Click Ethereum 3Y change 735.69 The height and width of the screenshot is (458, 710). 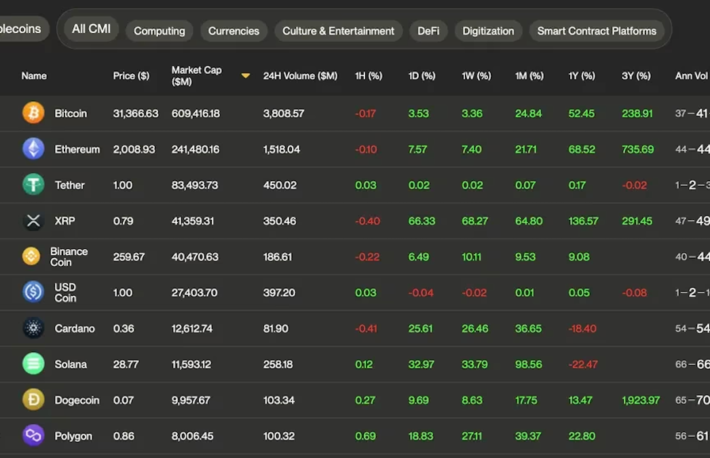click(x=638, y=149)
